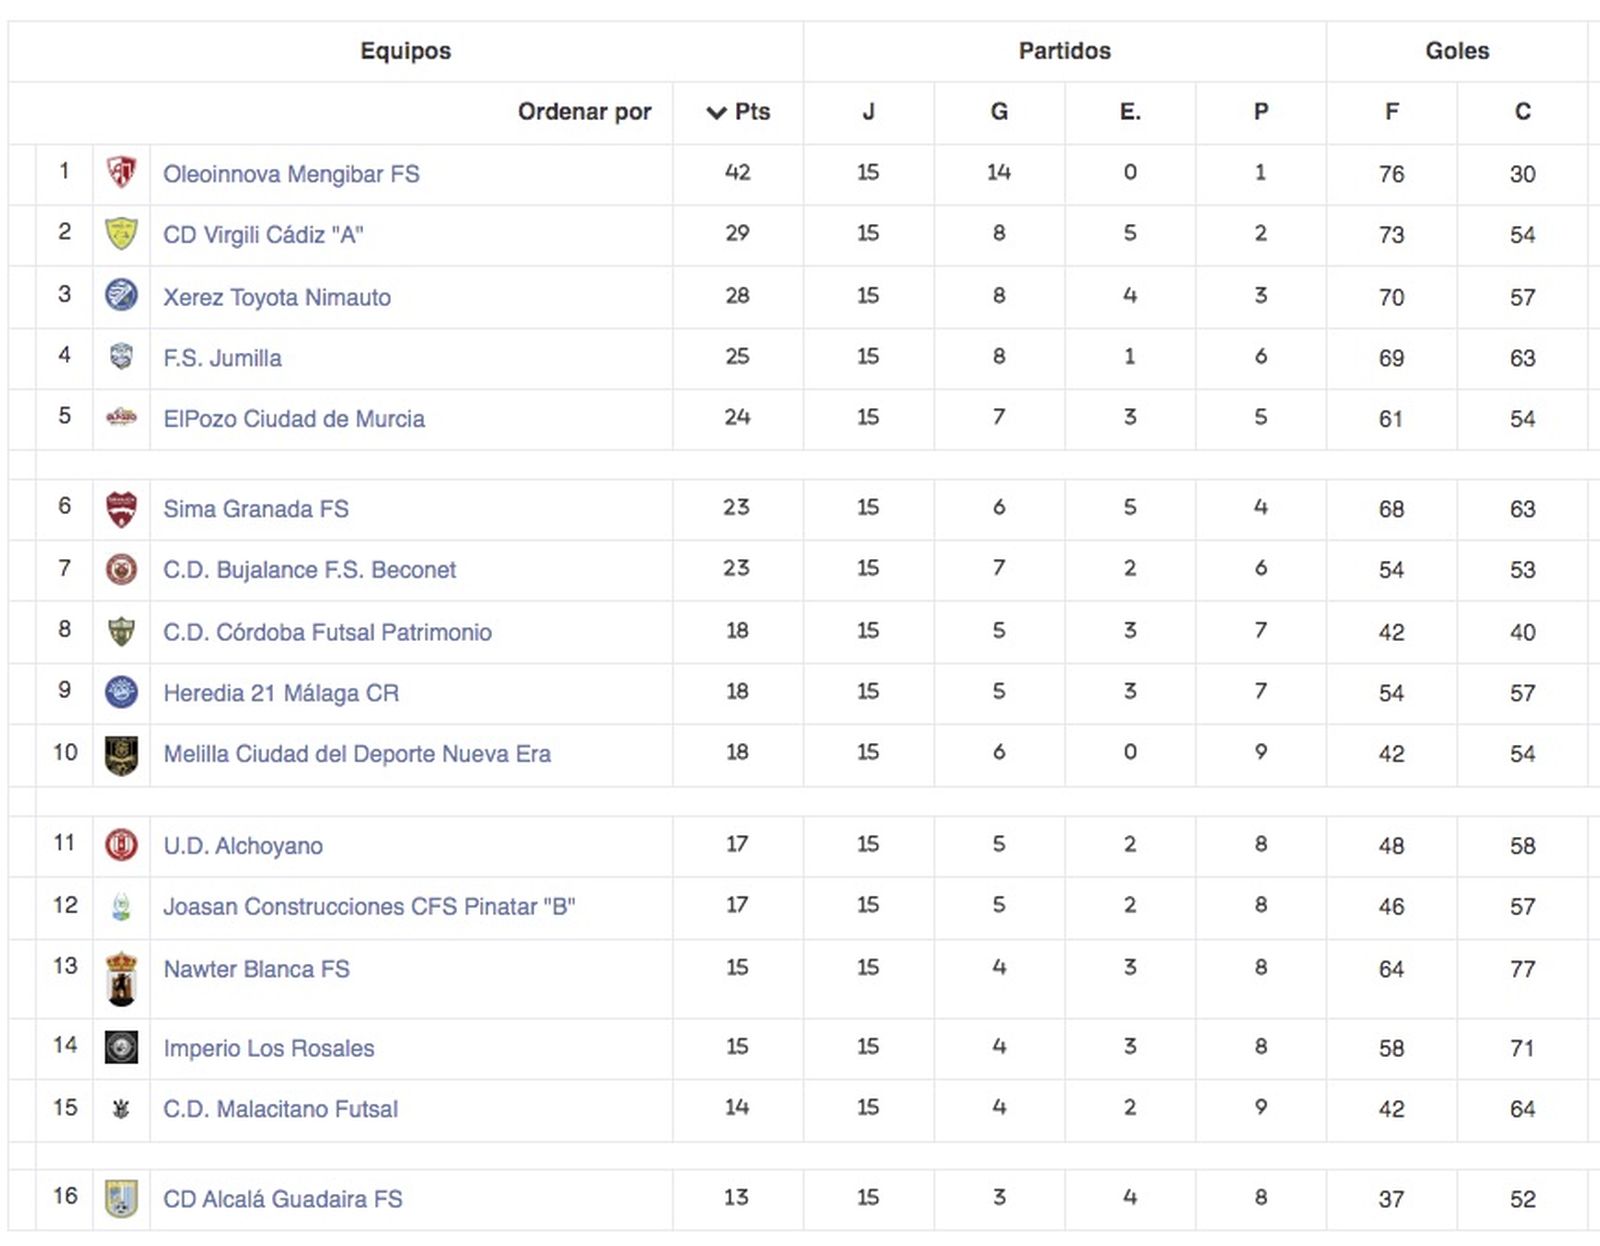The height and width of the screenshot is (1246, 1600).
Task: Click the Heredia 21 Málaga CR blue badge
Action: (121, 692)
